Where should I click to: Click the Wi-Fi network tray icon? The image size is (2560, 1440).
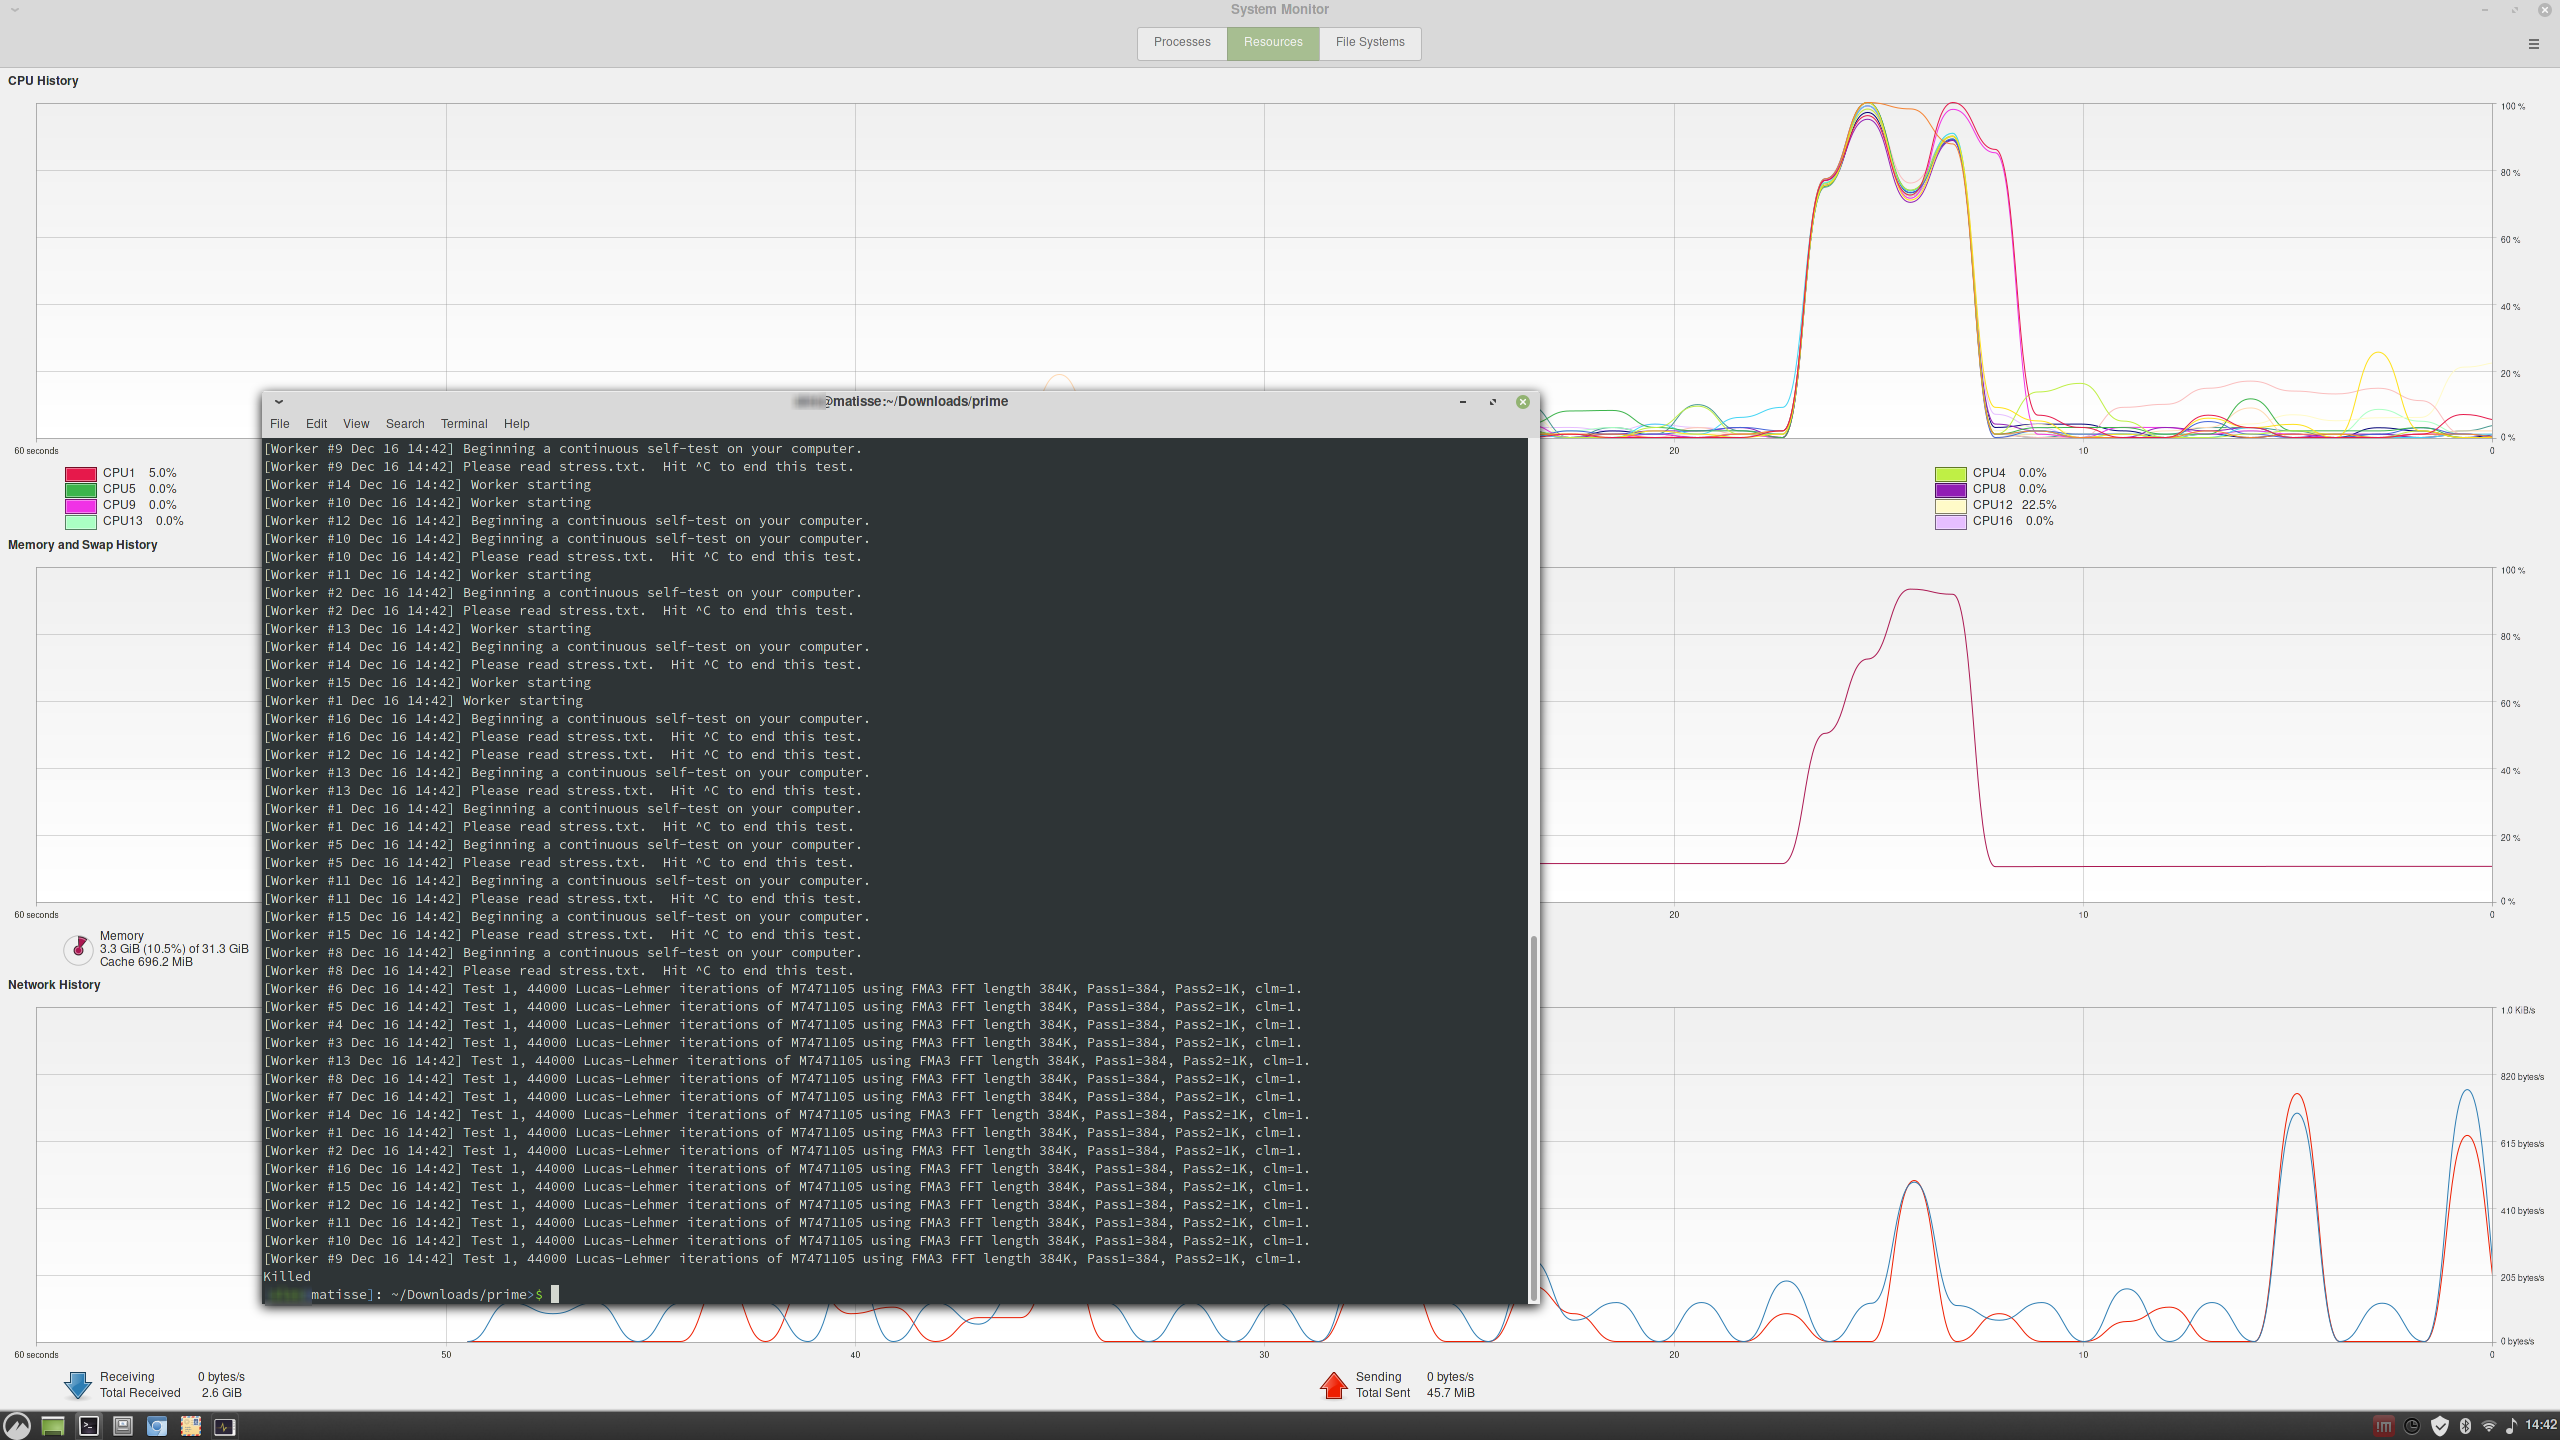[x=2489, y=1426]
